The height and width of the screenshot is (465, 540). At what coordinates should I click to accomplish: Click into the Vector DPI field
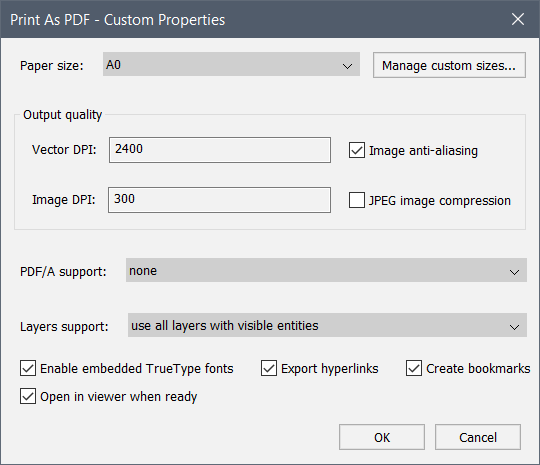pyautogui.click(x=220, y=150)
